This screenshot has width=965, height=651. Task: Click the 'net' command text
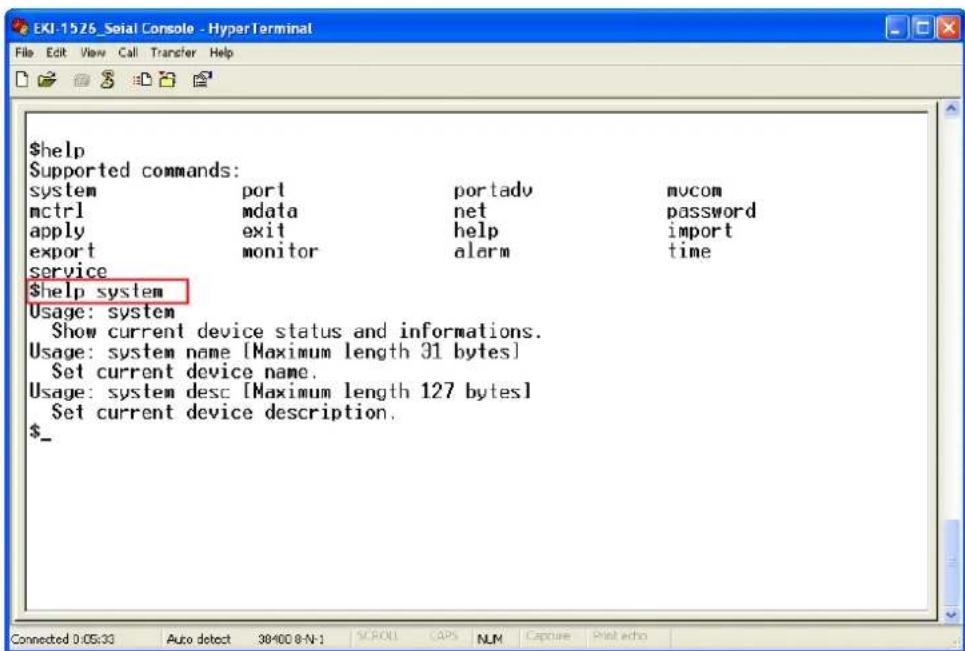[470, 211]
